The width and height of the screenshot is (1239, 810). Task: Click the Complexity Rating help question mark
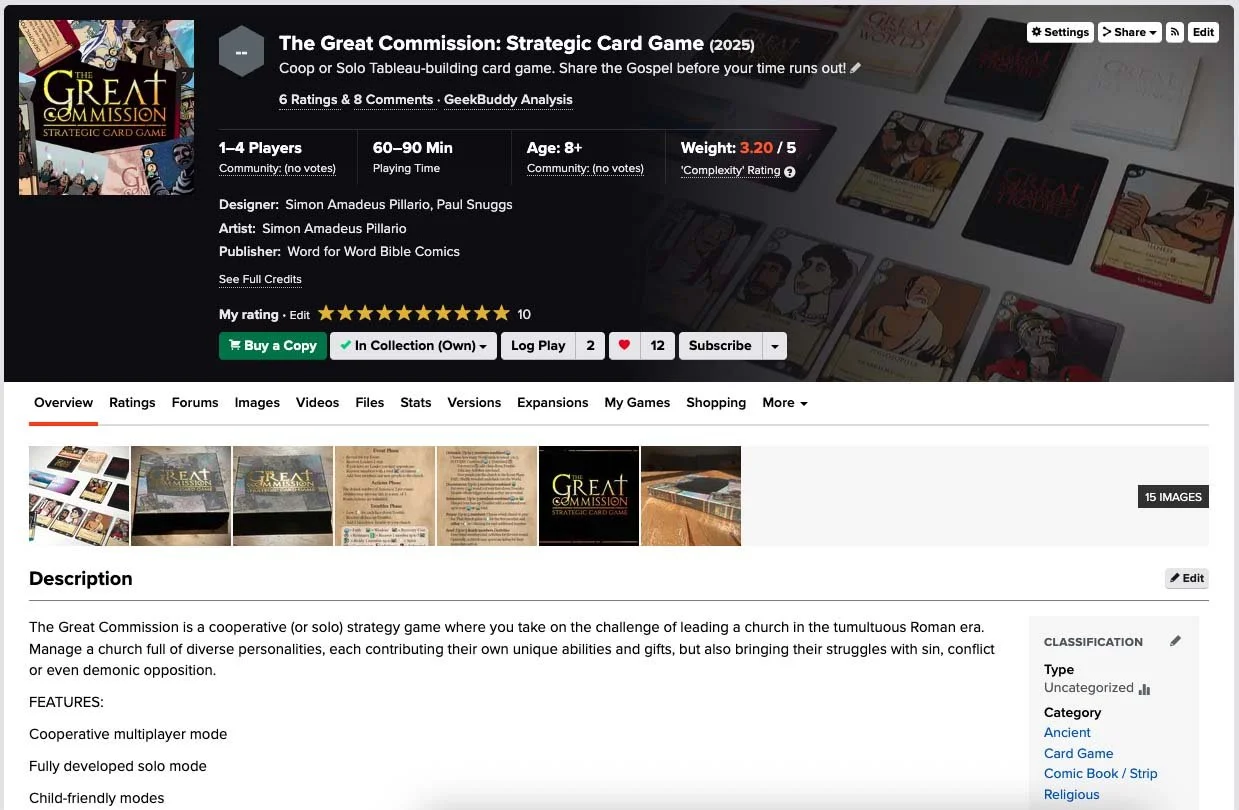point(790,171)
